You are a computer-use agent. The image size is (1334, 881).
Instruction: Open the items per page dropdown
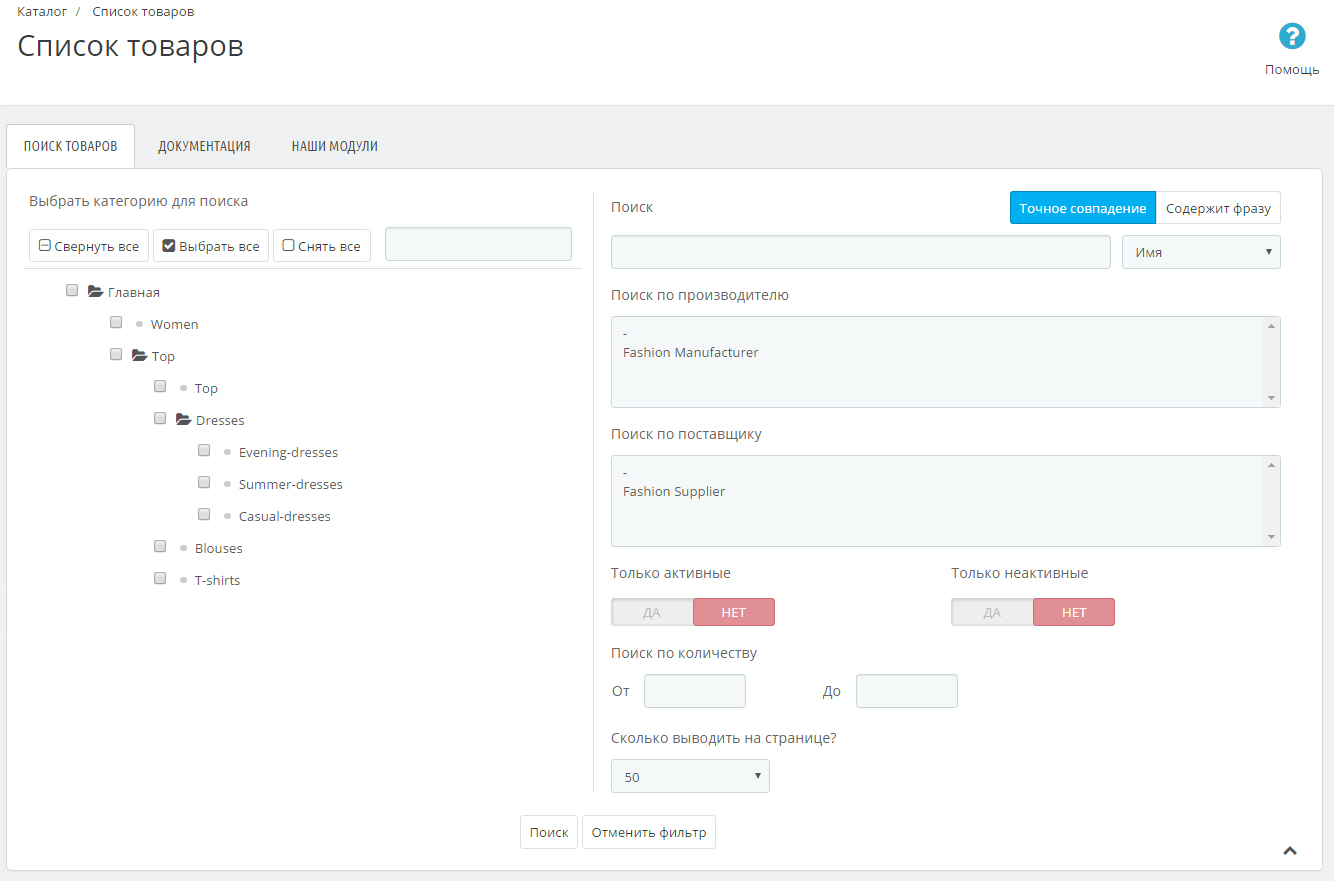click(690, 776)
